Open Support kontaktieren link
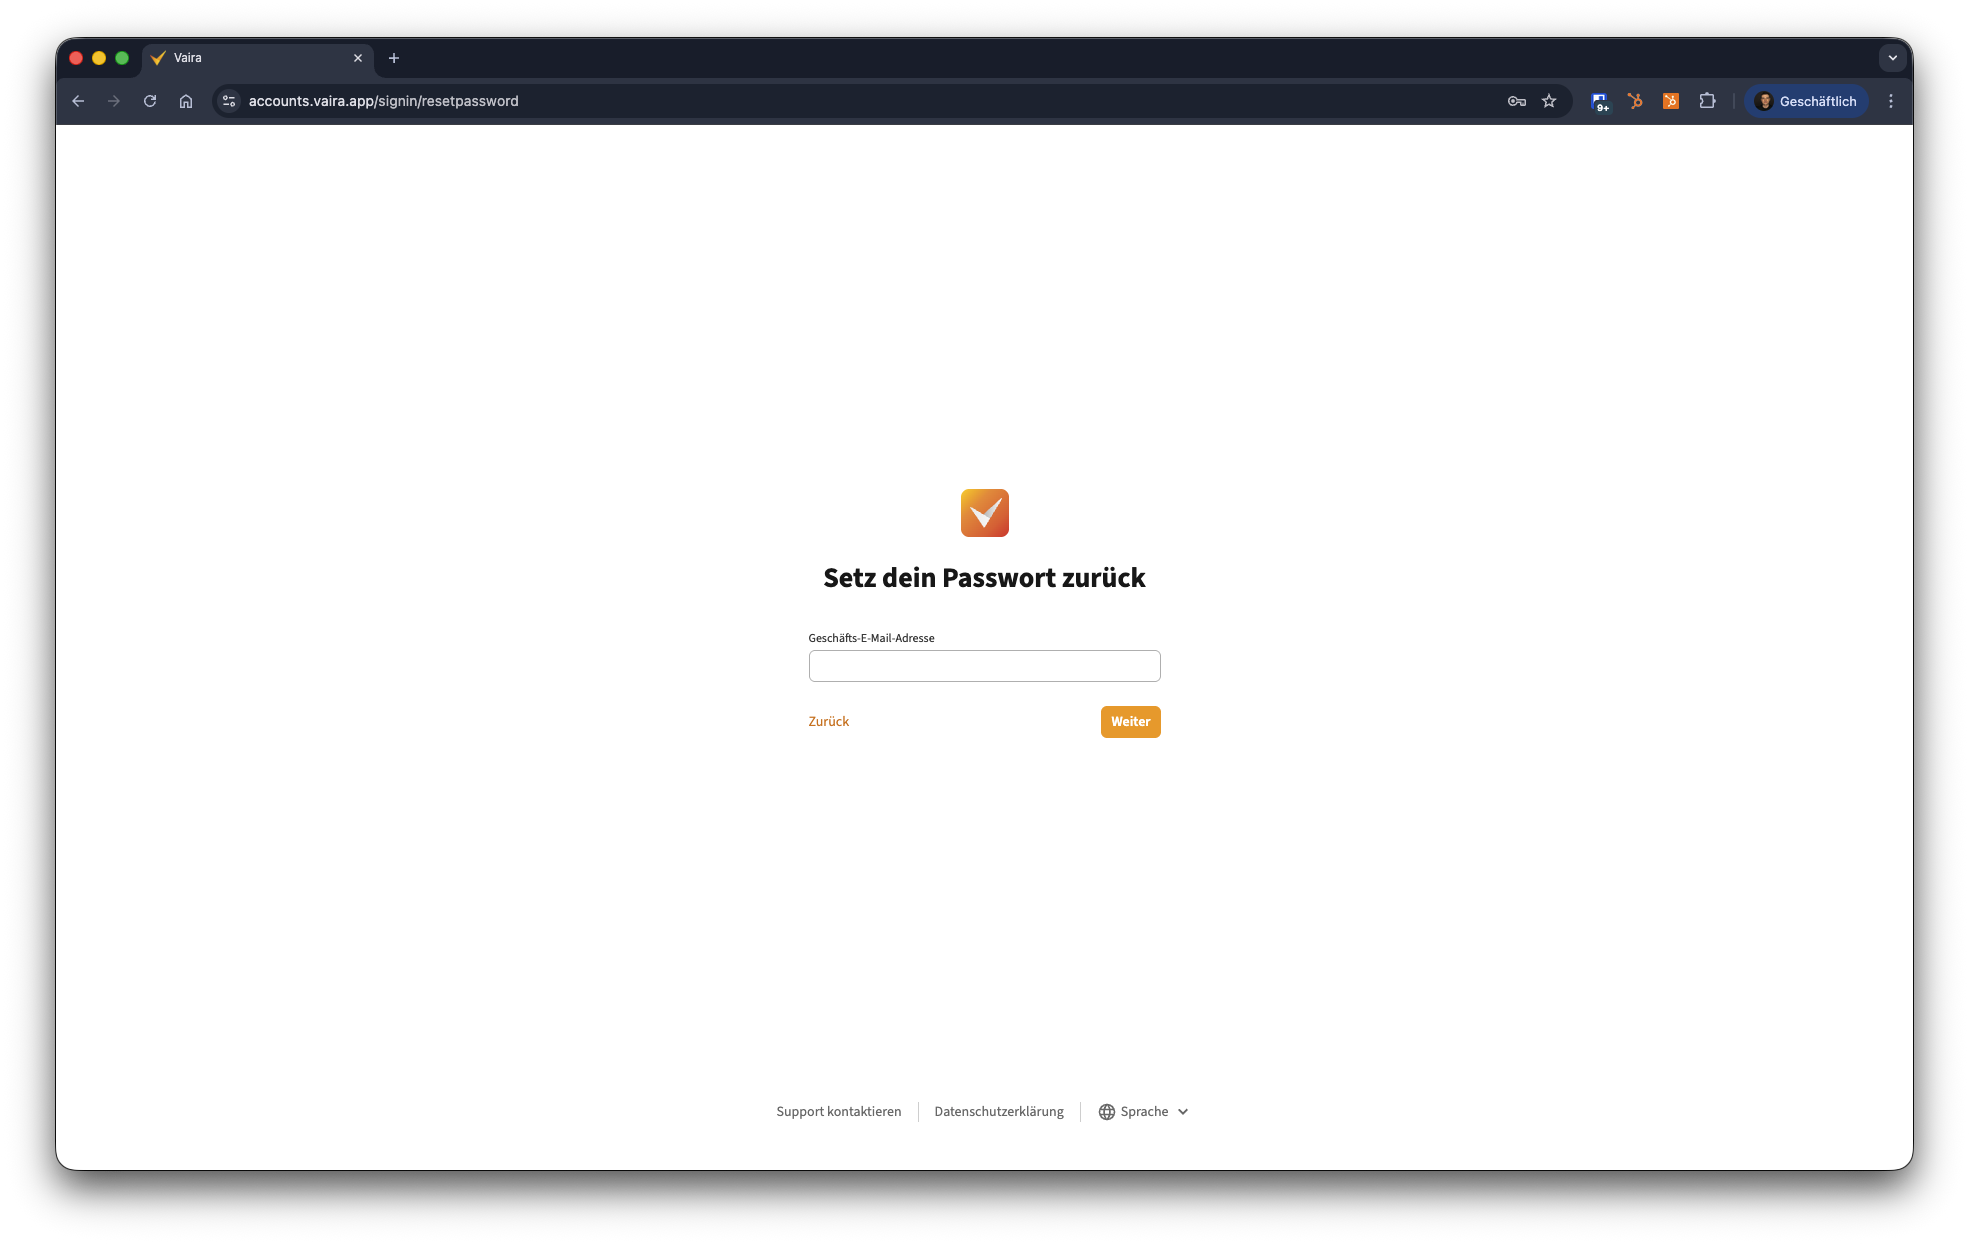Viewport: 1969px width, 1244px height. [x=838, y=1112]
